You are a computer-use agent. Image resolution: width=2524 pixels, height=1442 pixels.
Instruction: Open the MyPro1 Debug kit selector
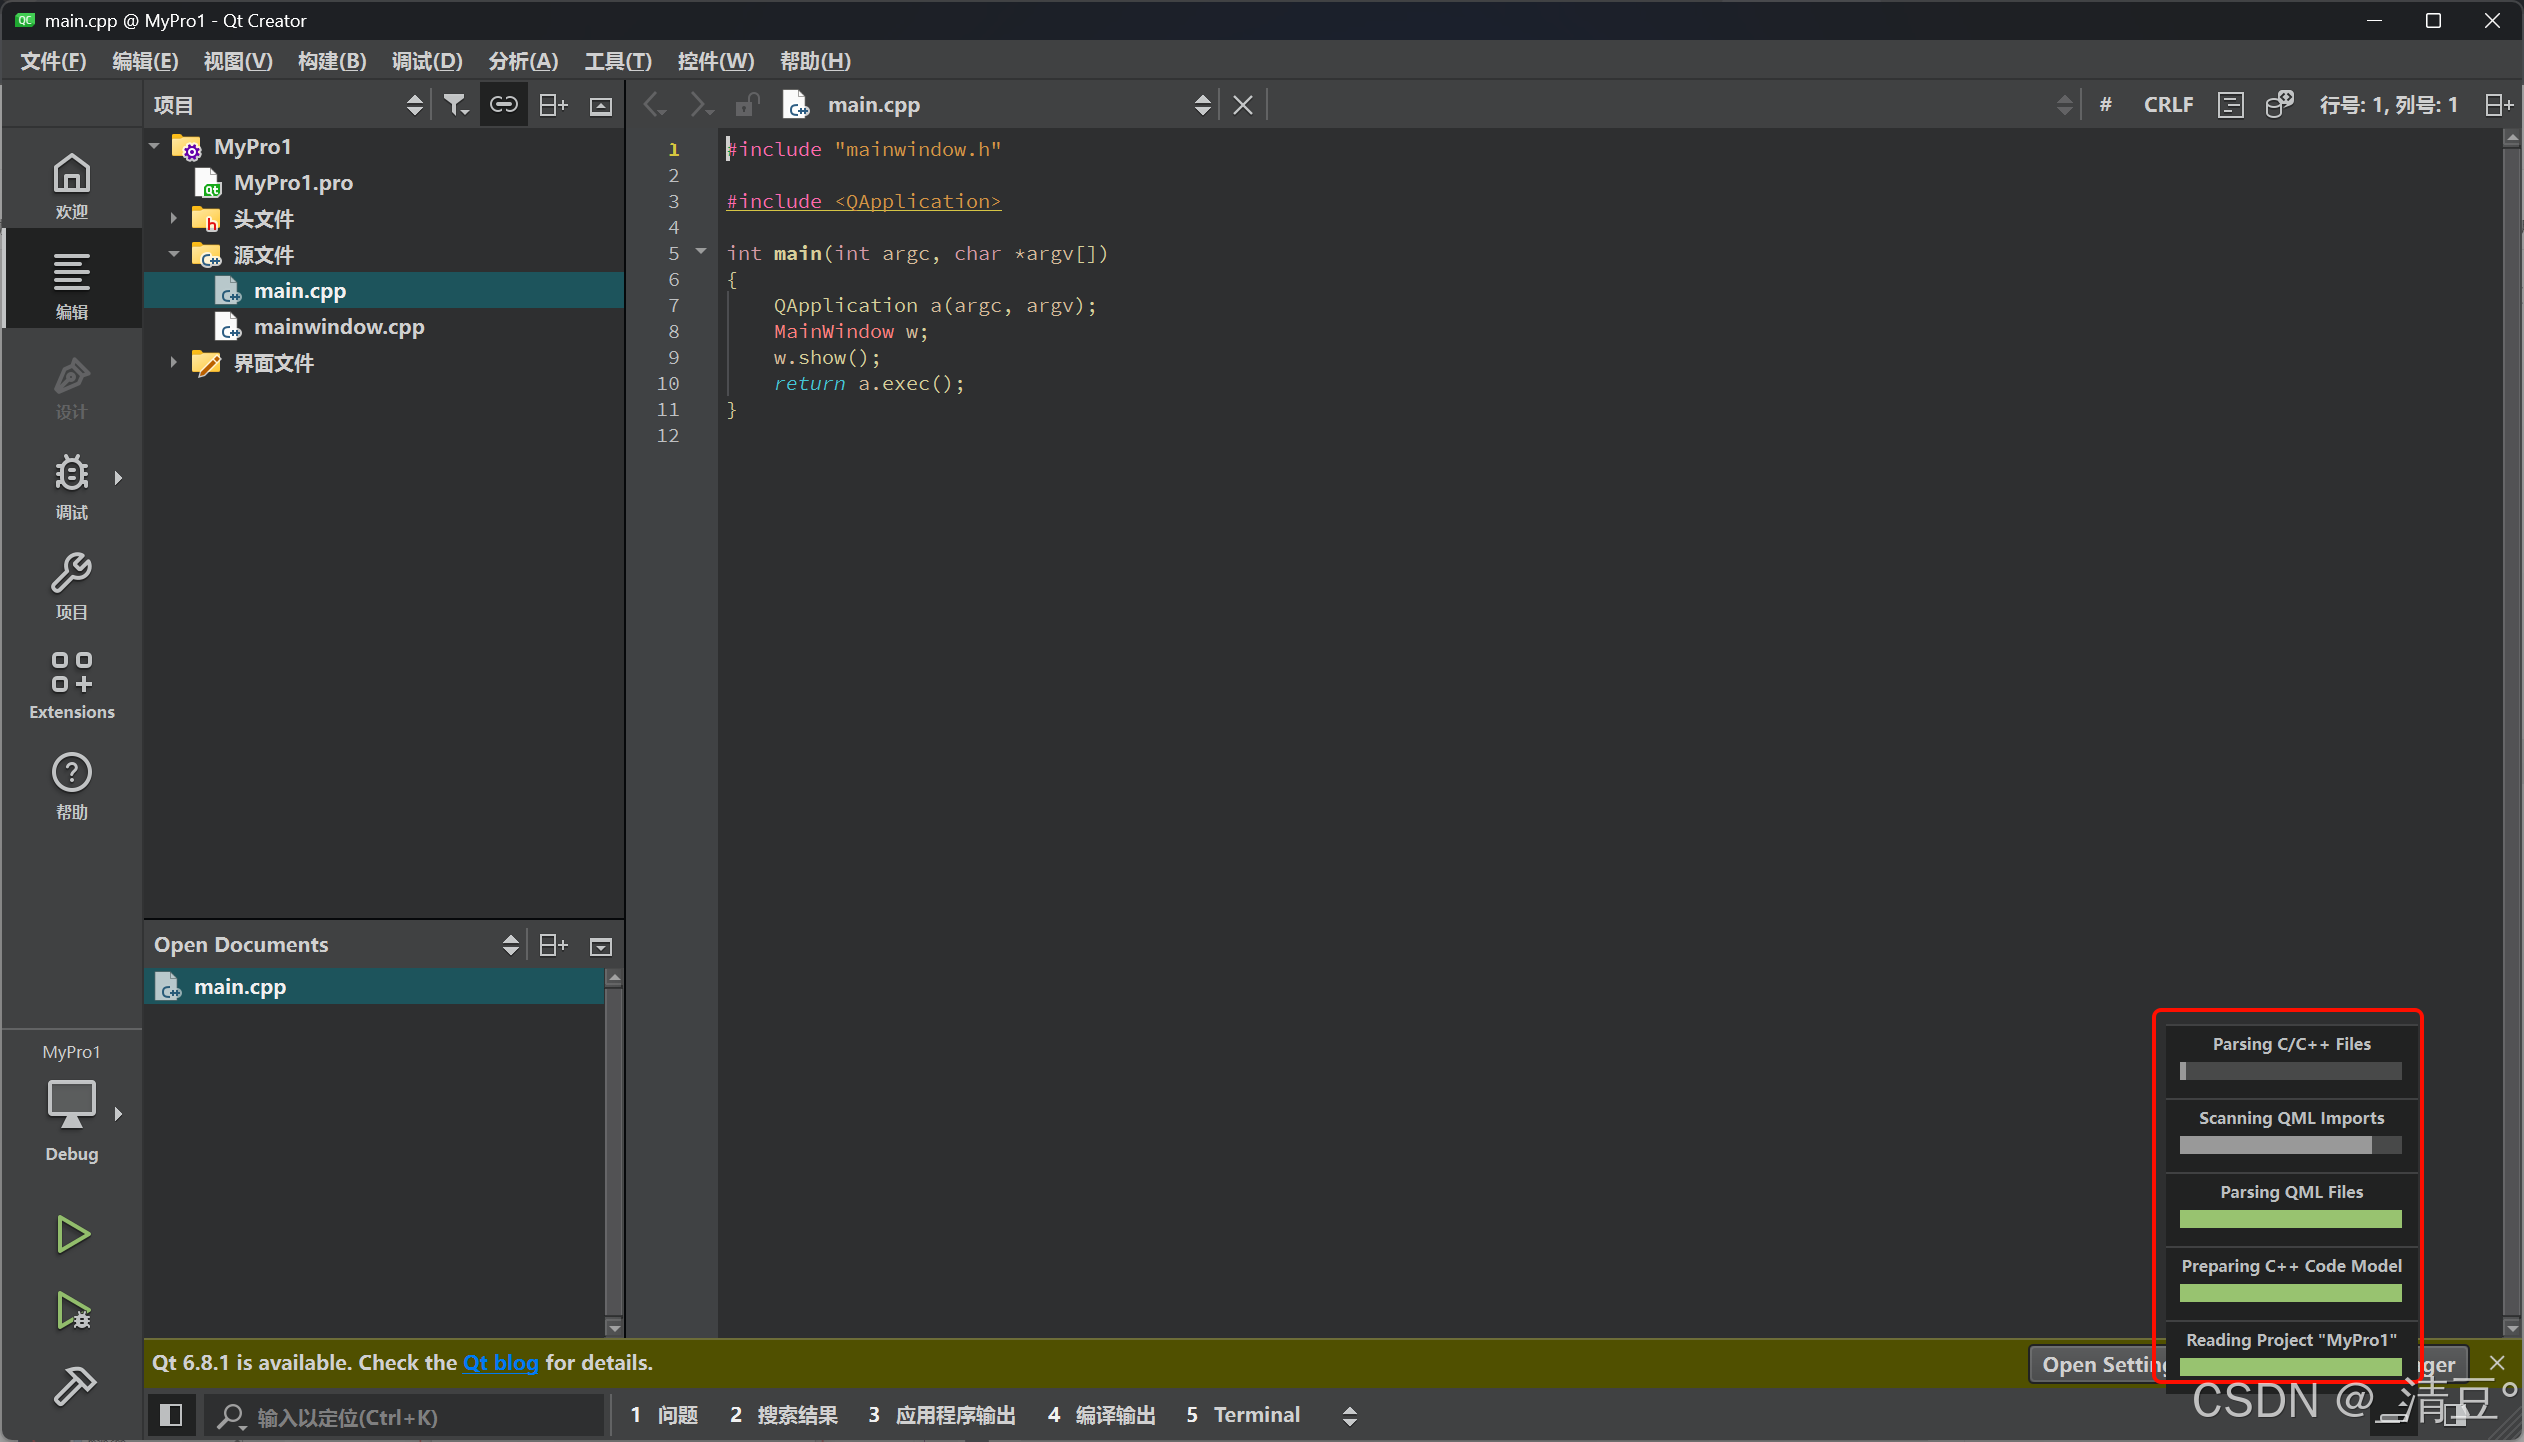(72, 1105)
